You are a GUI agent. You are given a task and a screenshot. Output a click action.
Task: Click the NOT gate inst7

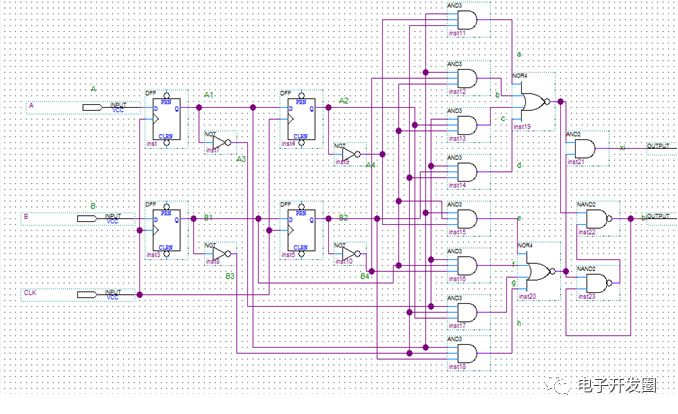point(221,142)
